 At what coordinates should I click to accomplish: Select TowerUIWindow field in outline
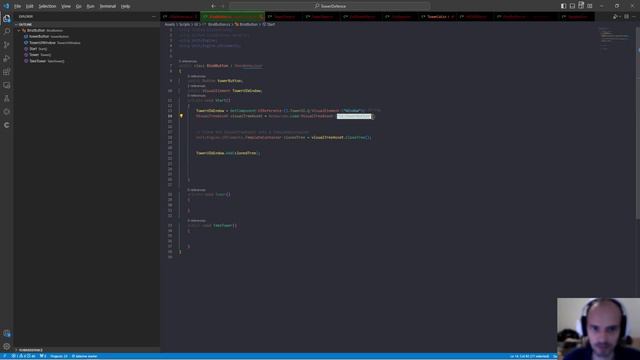52,43
